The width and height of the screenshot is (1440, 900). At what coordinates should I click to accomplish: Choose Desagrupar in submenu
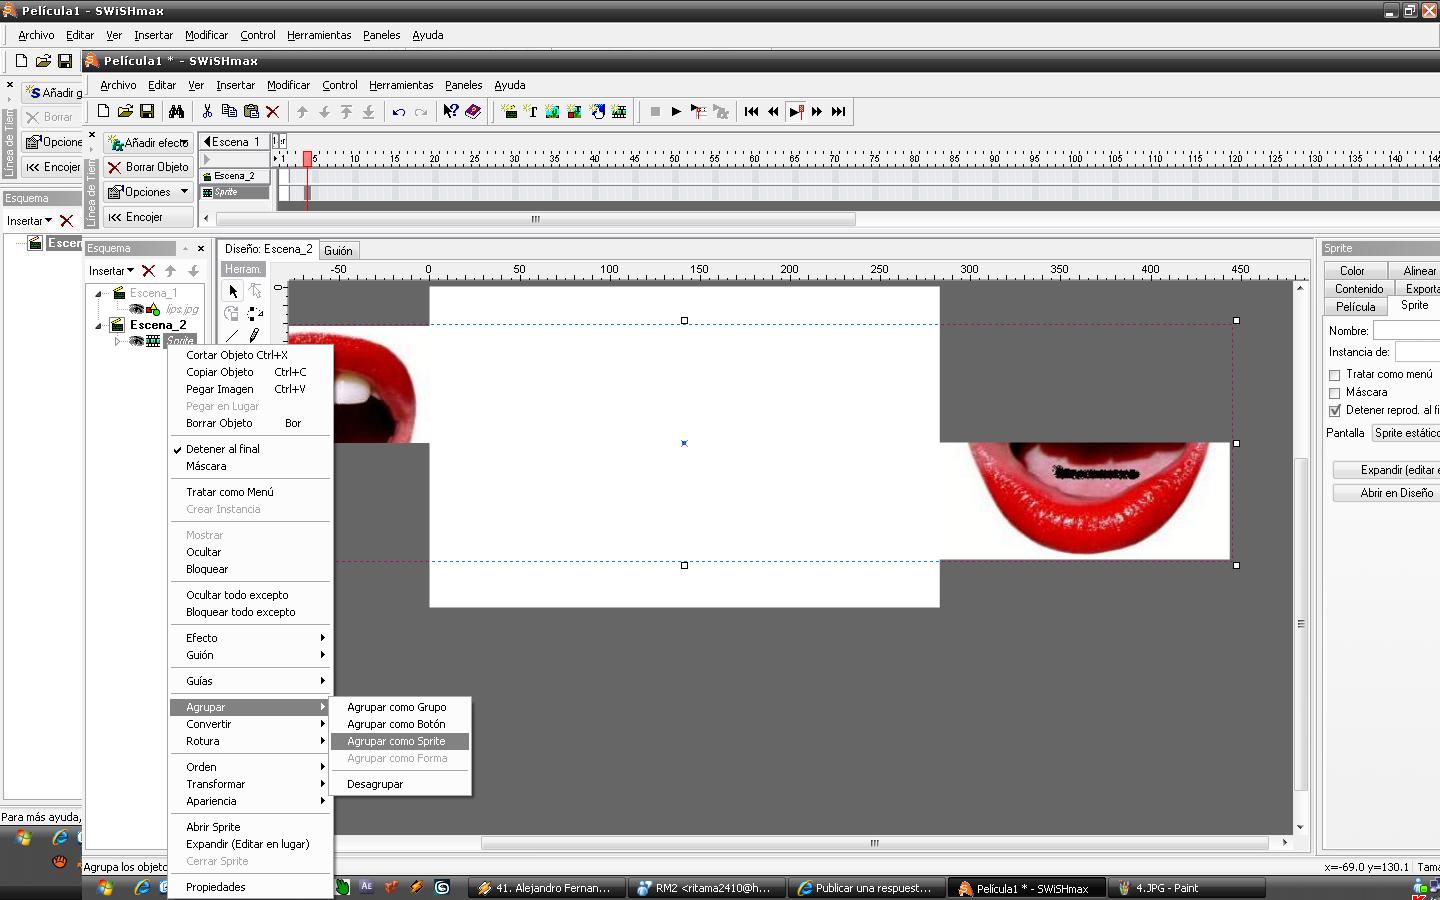pyautogui.click(x=400, y=784)
